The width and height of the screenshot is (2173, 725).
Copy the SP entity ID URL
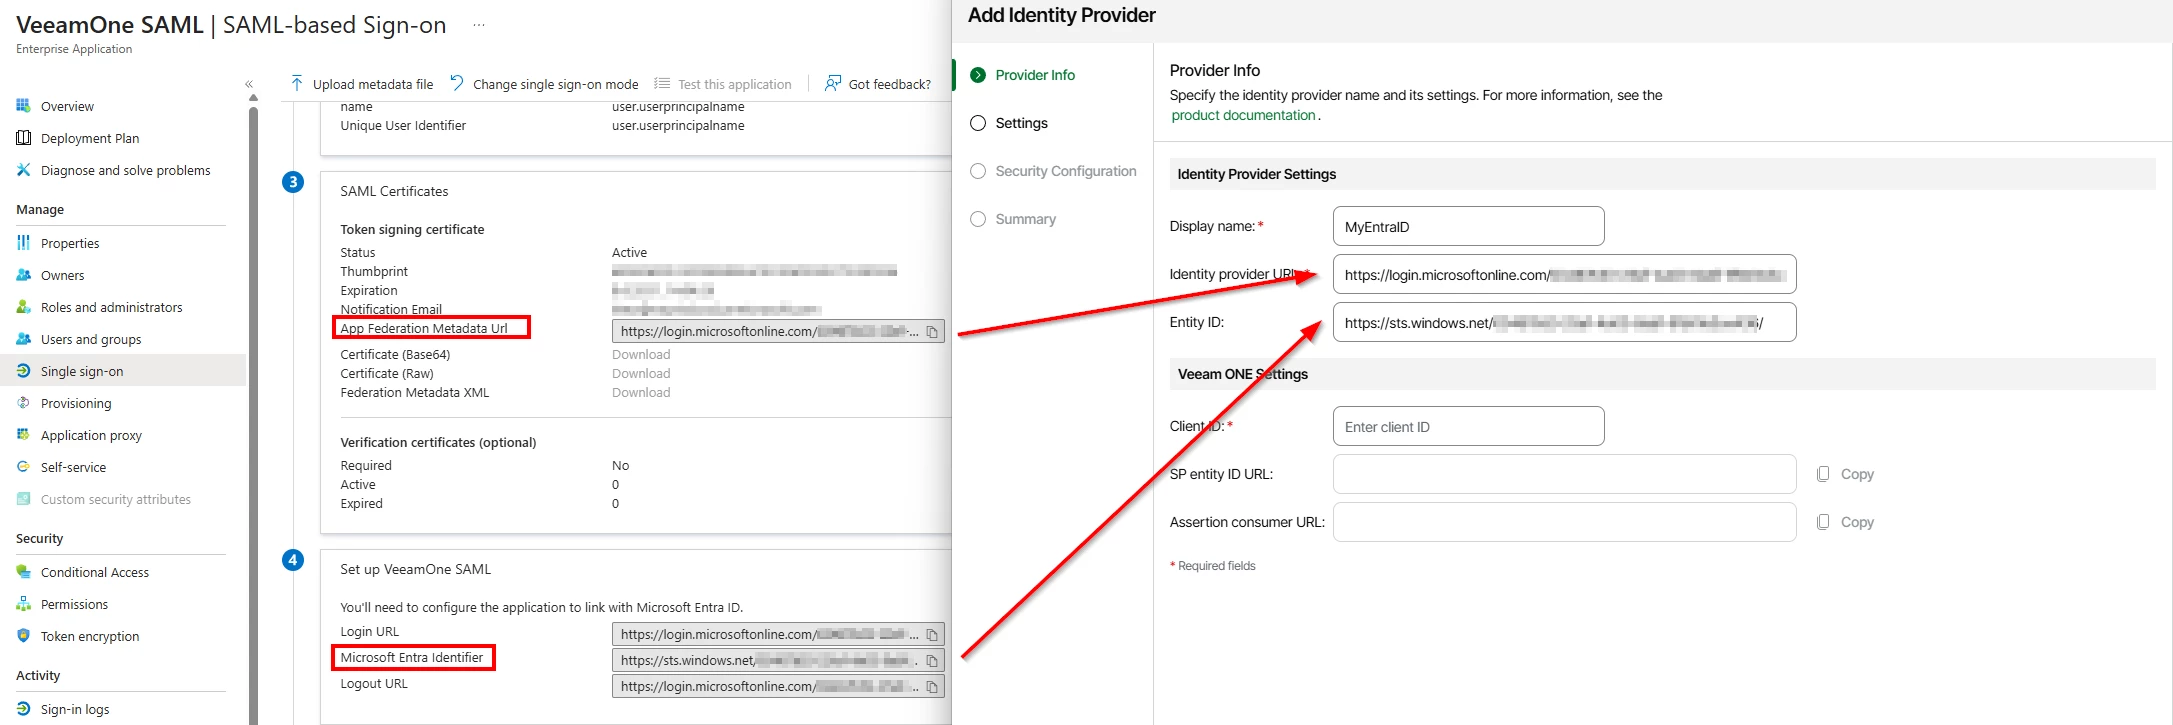tap(1845, 474)
